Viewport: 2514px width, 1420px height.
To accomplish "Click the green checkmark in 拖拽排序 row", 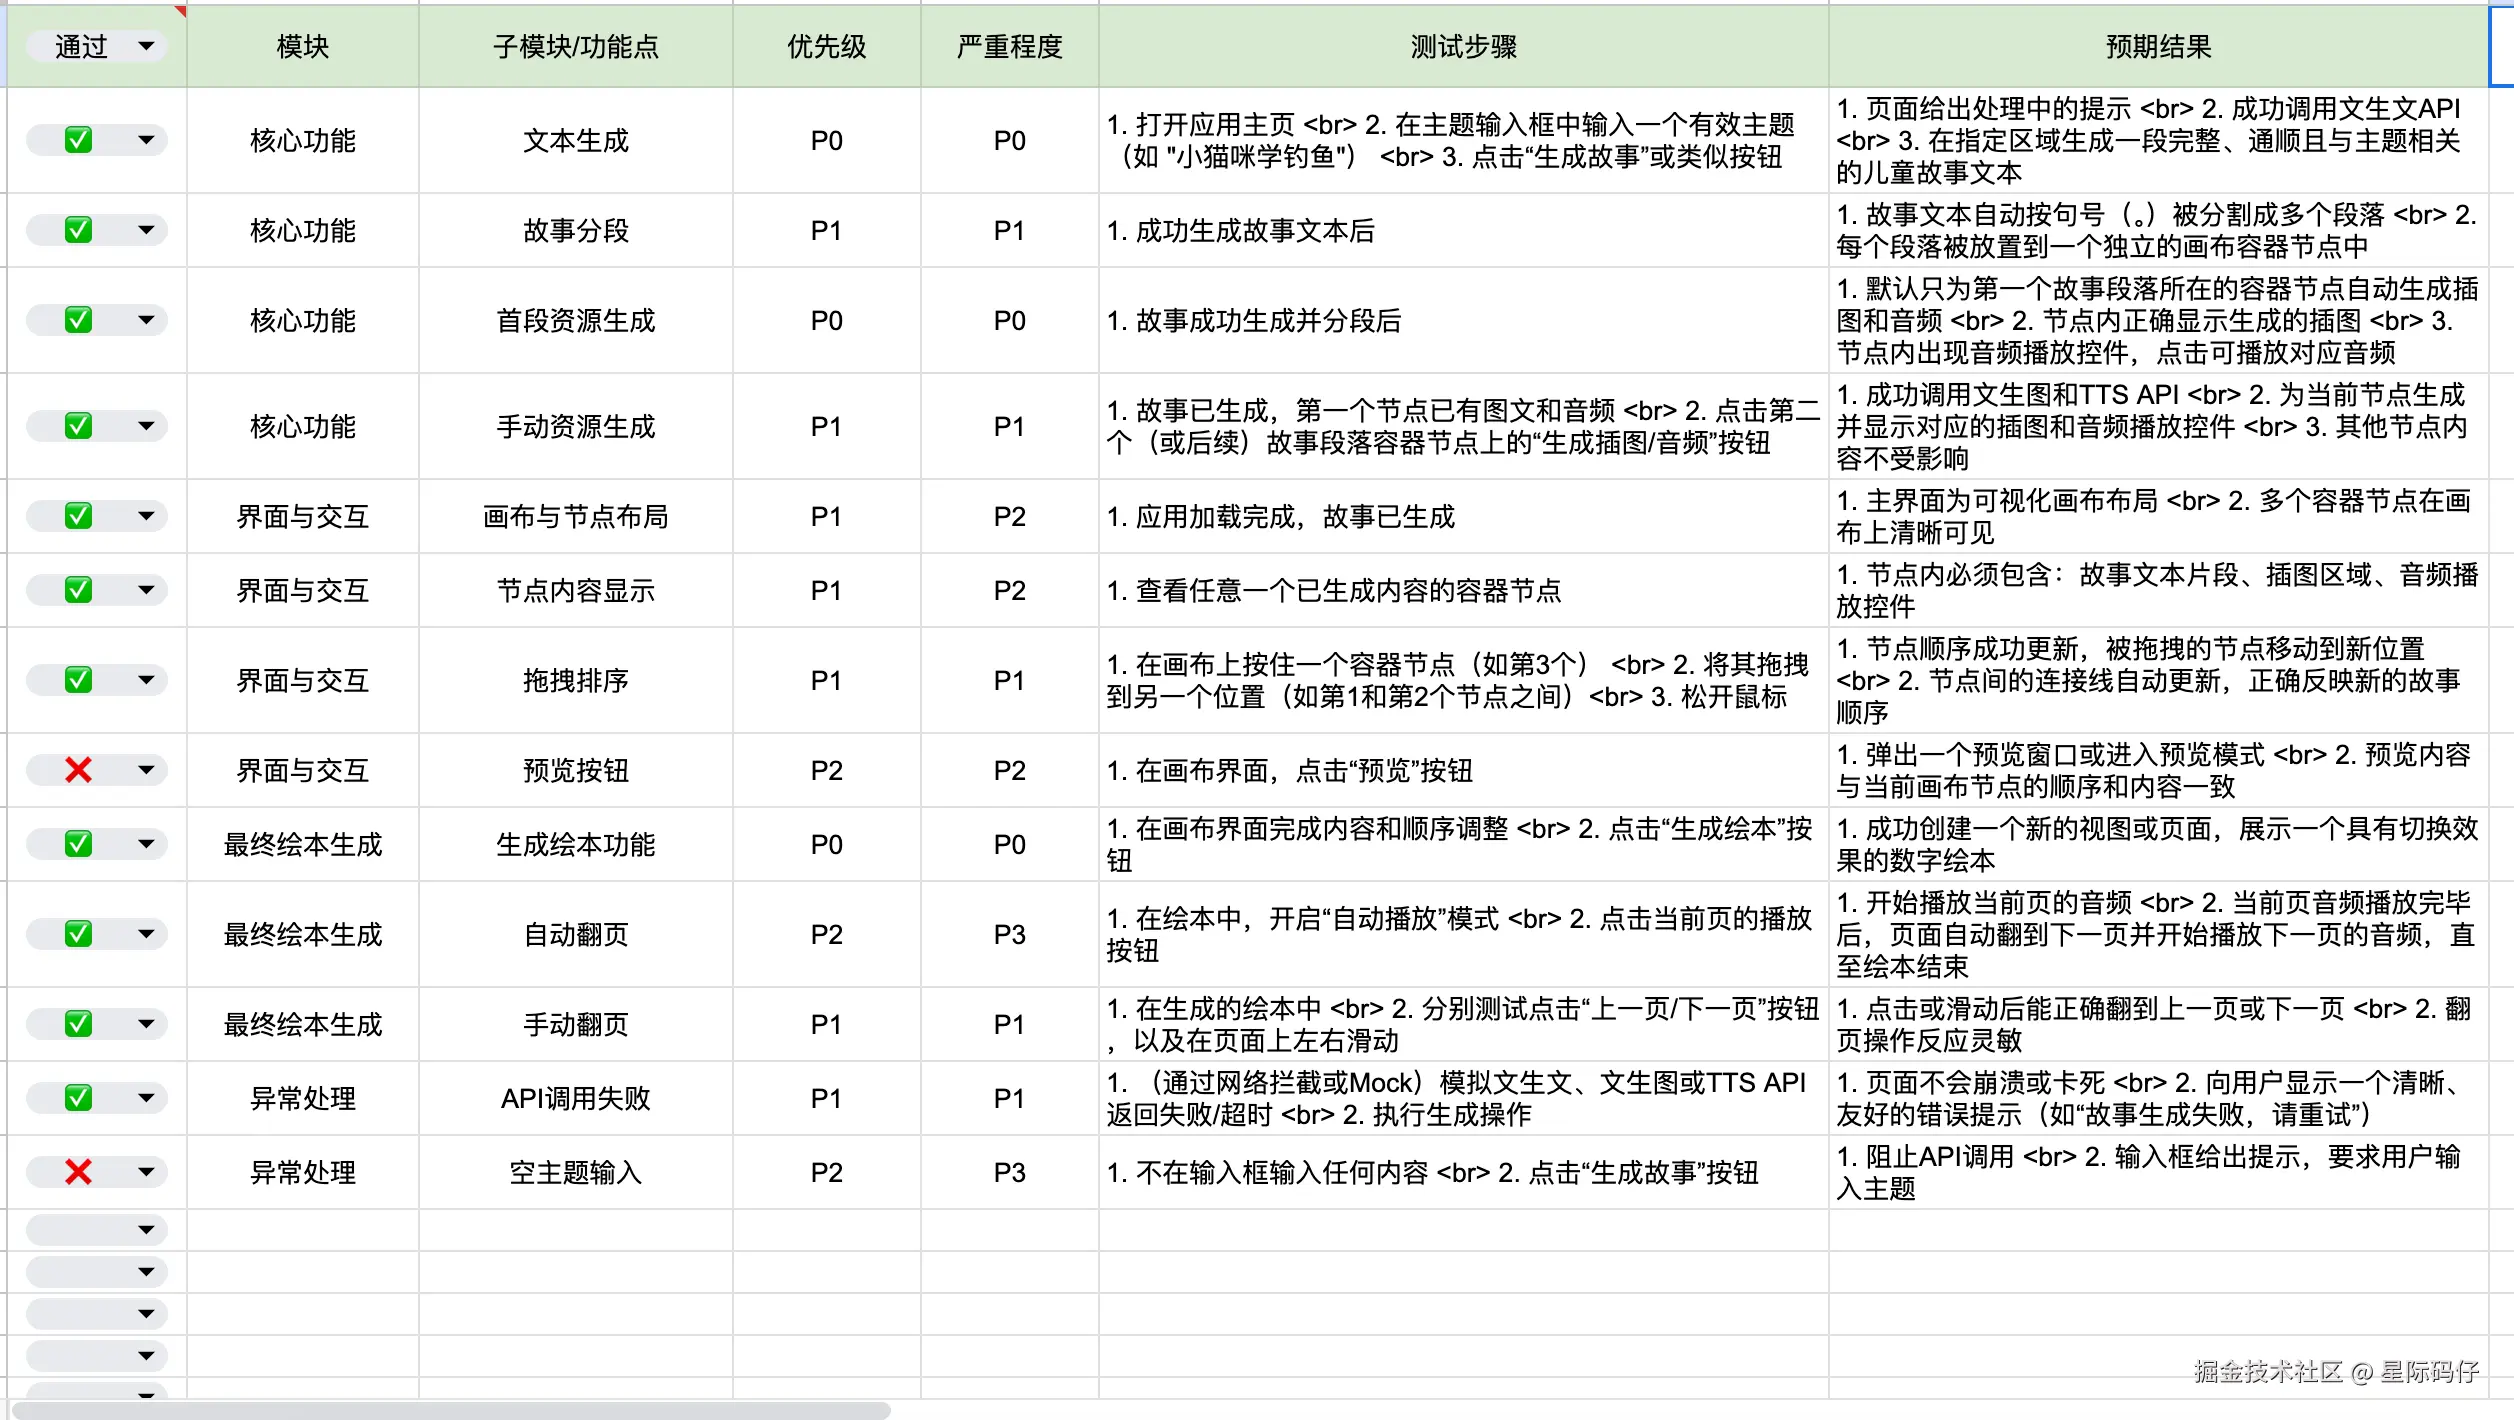I will pos(78,680).
